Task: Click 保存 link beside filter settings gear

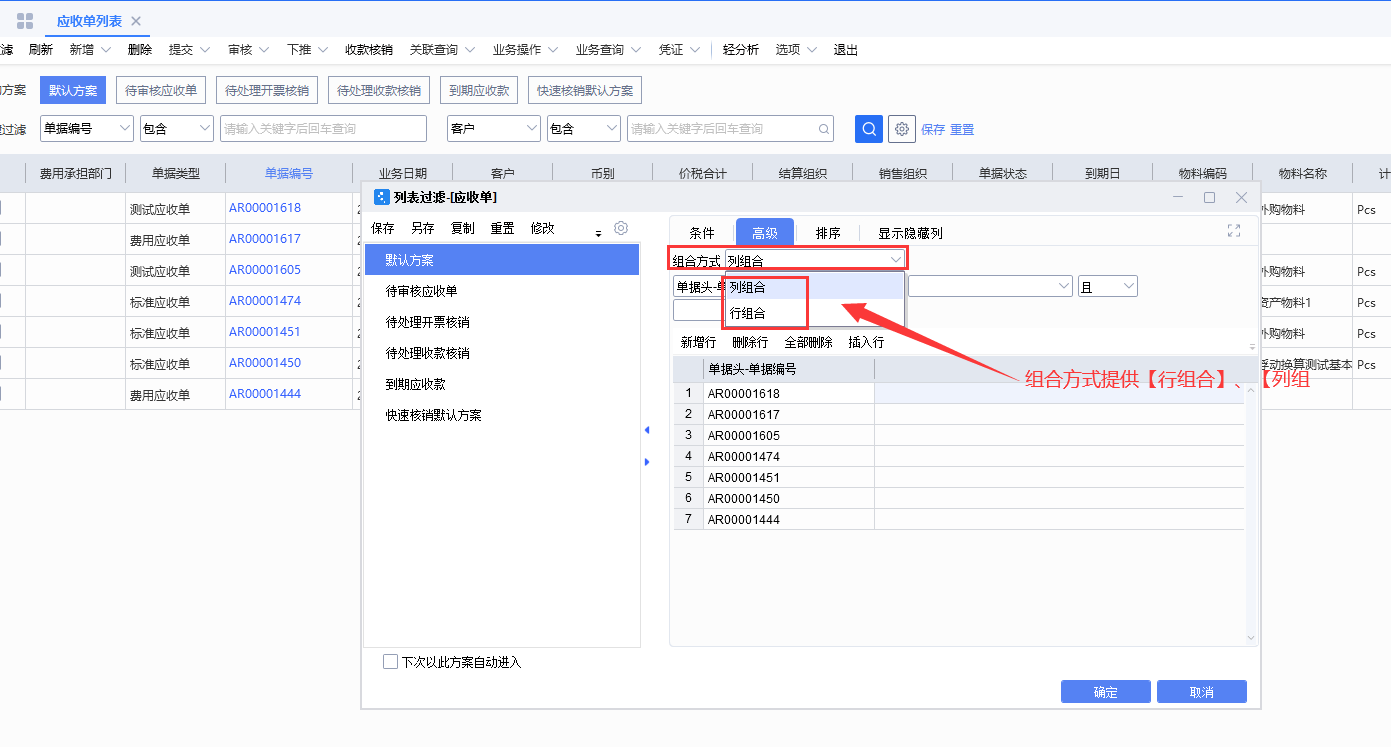Action: pyautogui.click(x=933, y=130)
